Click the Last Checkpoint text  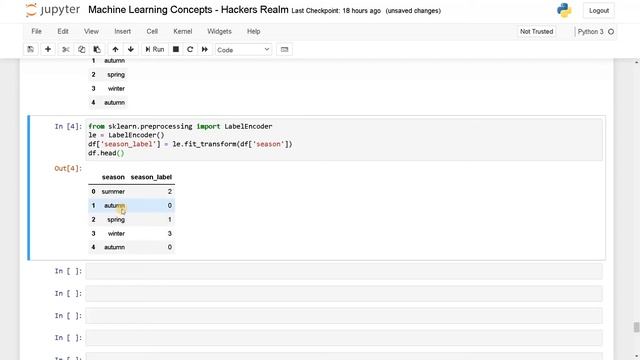point(336,11)
